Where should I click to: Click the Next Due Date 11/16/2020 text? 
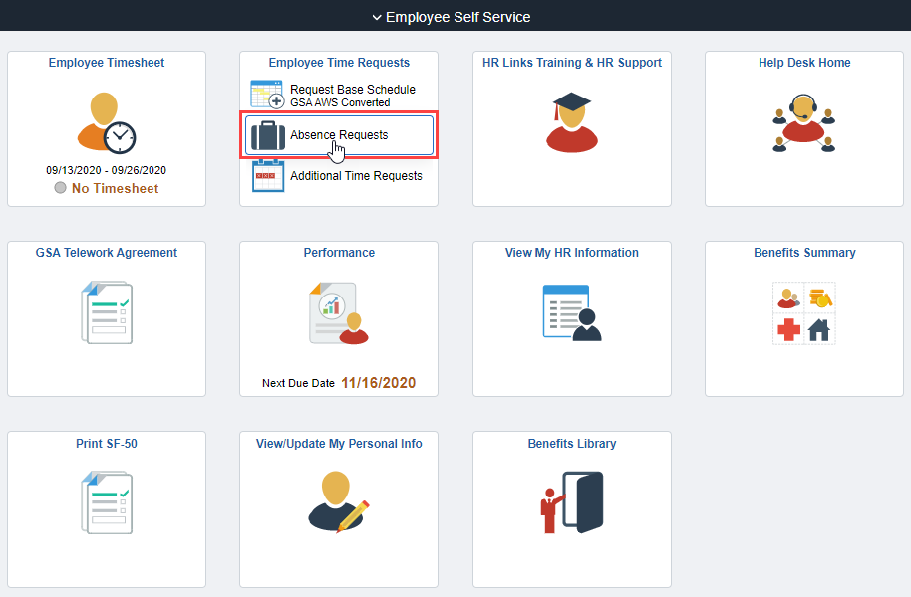338,382
